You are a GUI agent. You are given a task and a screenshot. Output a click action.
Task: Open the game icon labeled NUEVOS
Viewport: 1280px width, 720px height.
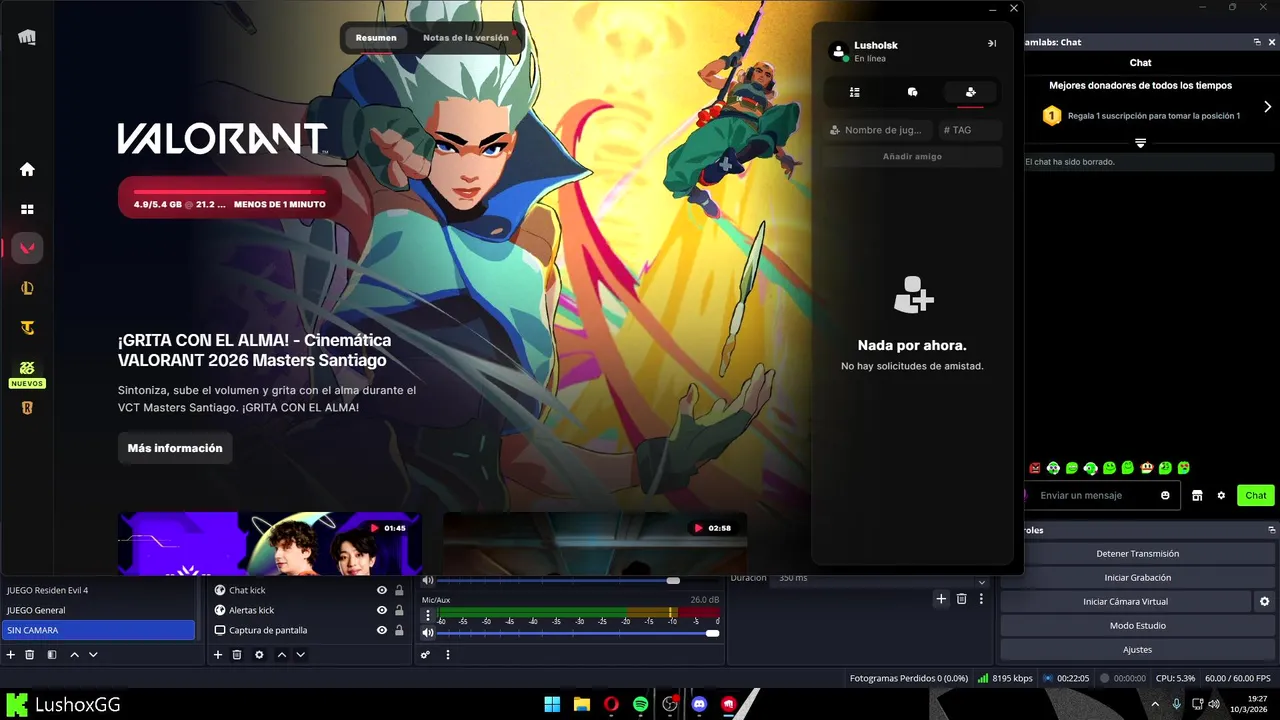pos(27,374)
